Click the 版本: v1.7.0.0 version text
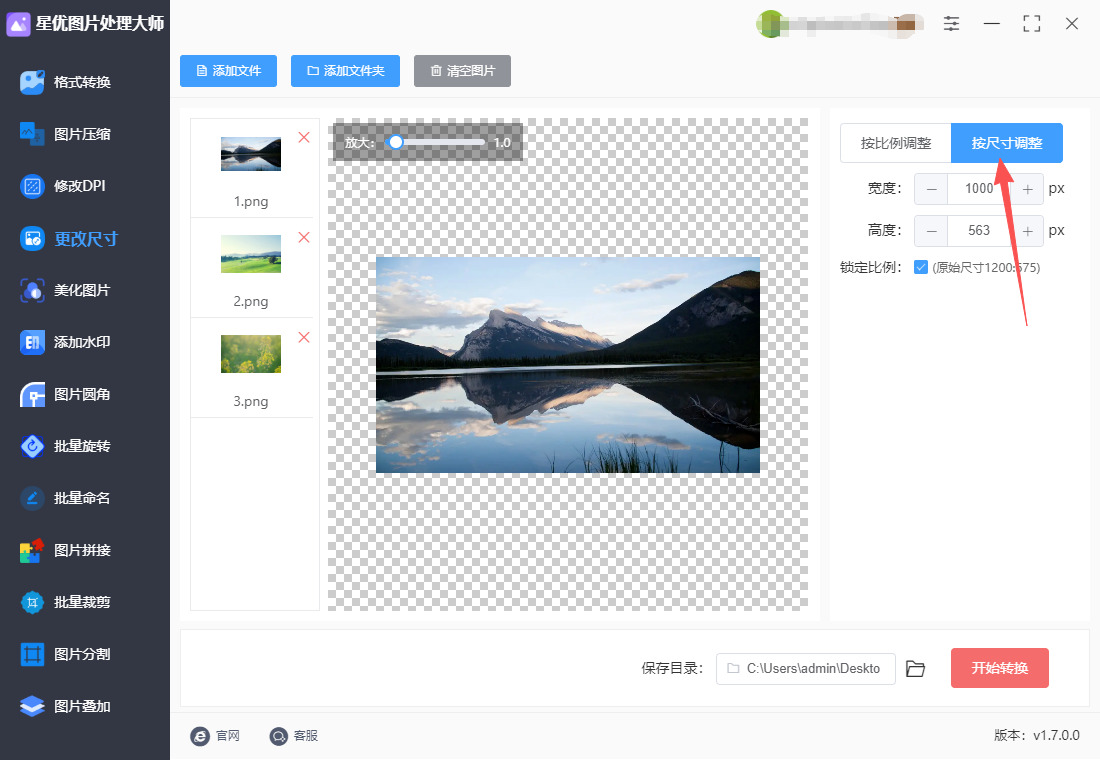The image size is (1100, 760). click(1037, 735)
